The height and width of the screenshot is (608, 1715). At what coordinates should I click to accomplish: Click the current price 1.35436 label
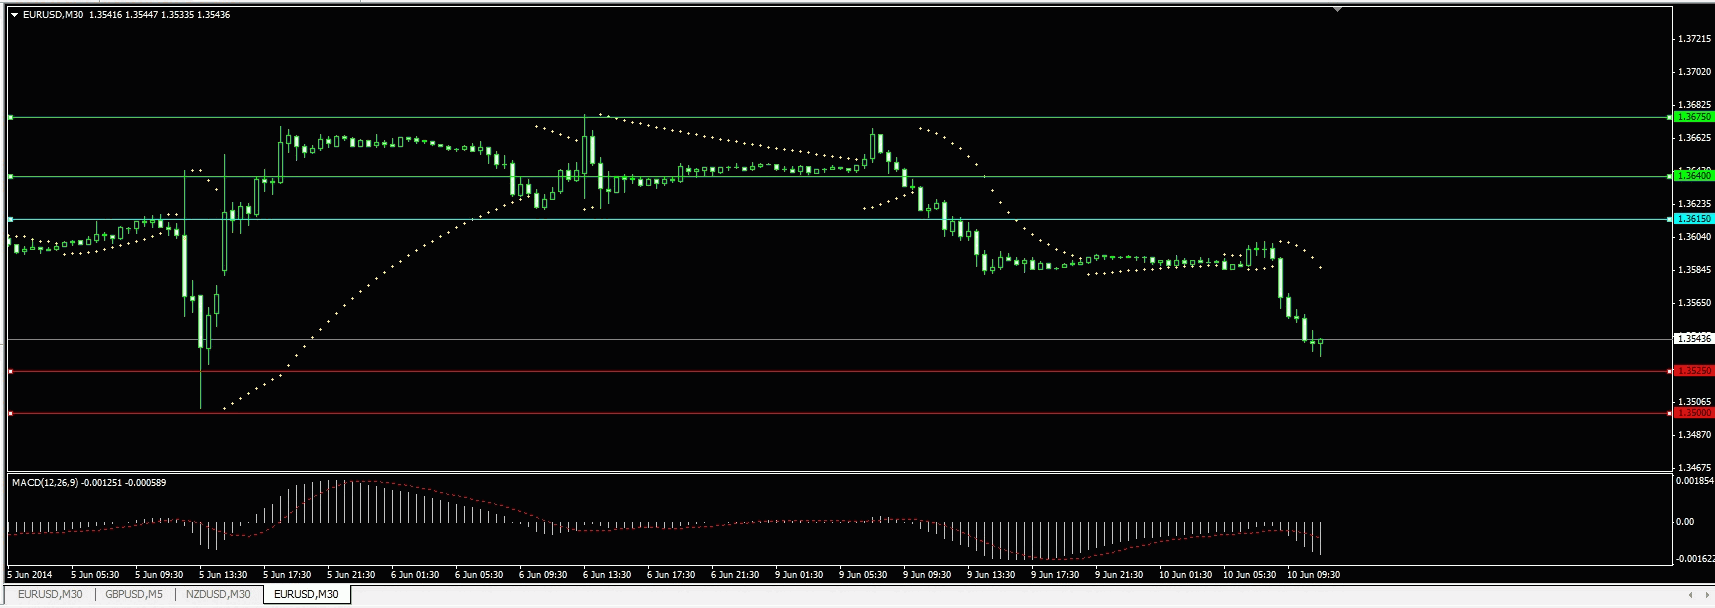1694,339
